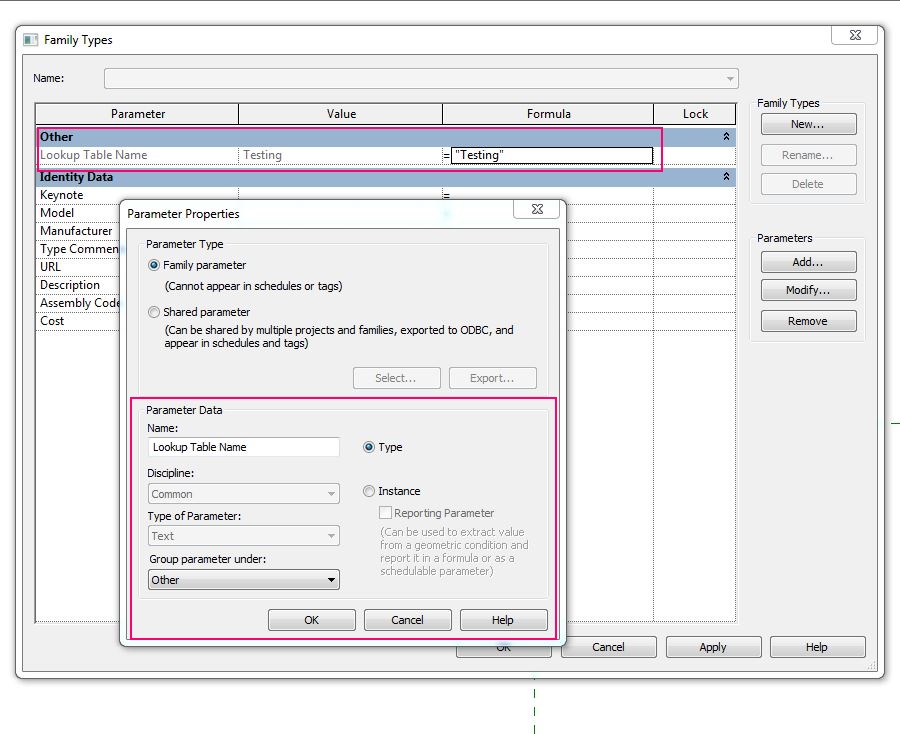Confirm Parameter Properties with OK
This screenshot has height=734, width=900.
tap(310, 619)
